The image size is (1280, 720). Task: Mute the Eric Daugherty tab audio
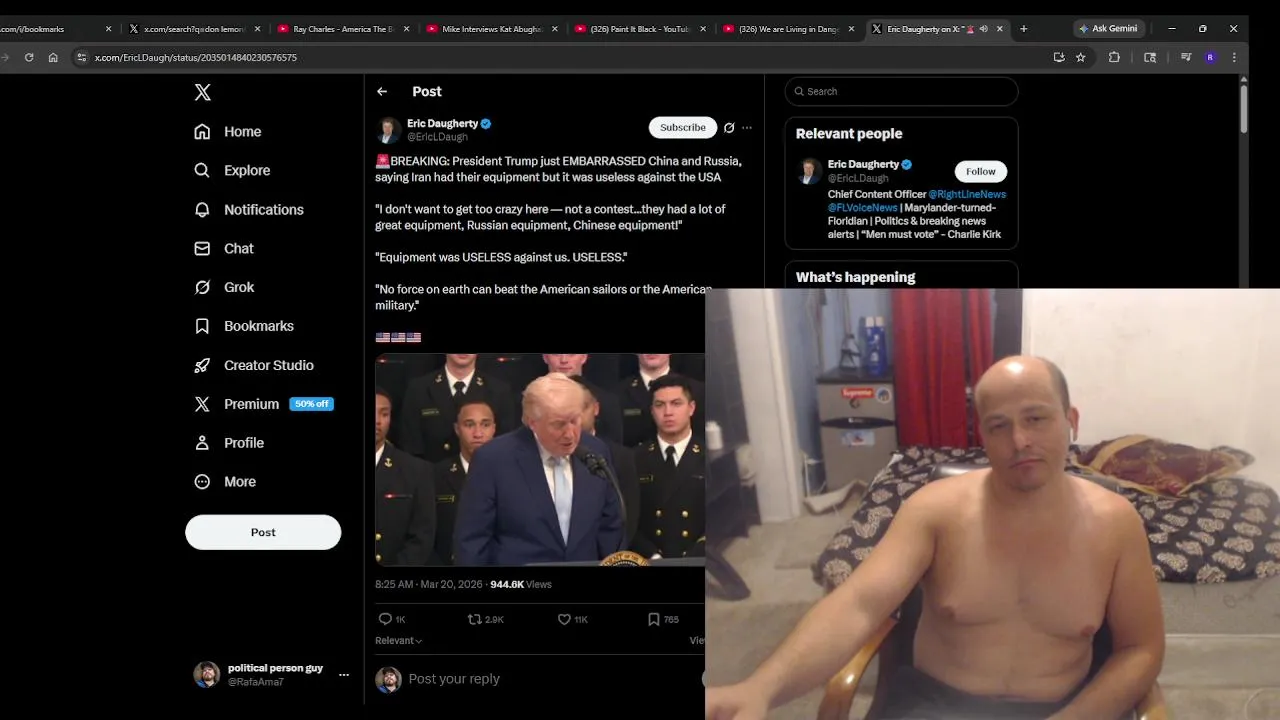point(984,29)
